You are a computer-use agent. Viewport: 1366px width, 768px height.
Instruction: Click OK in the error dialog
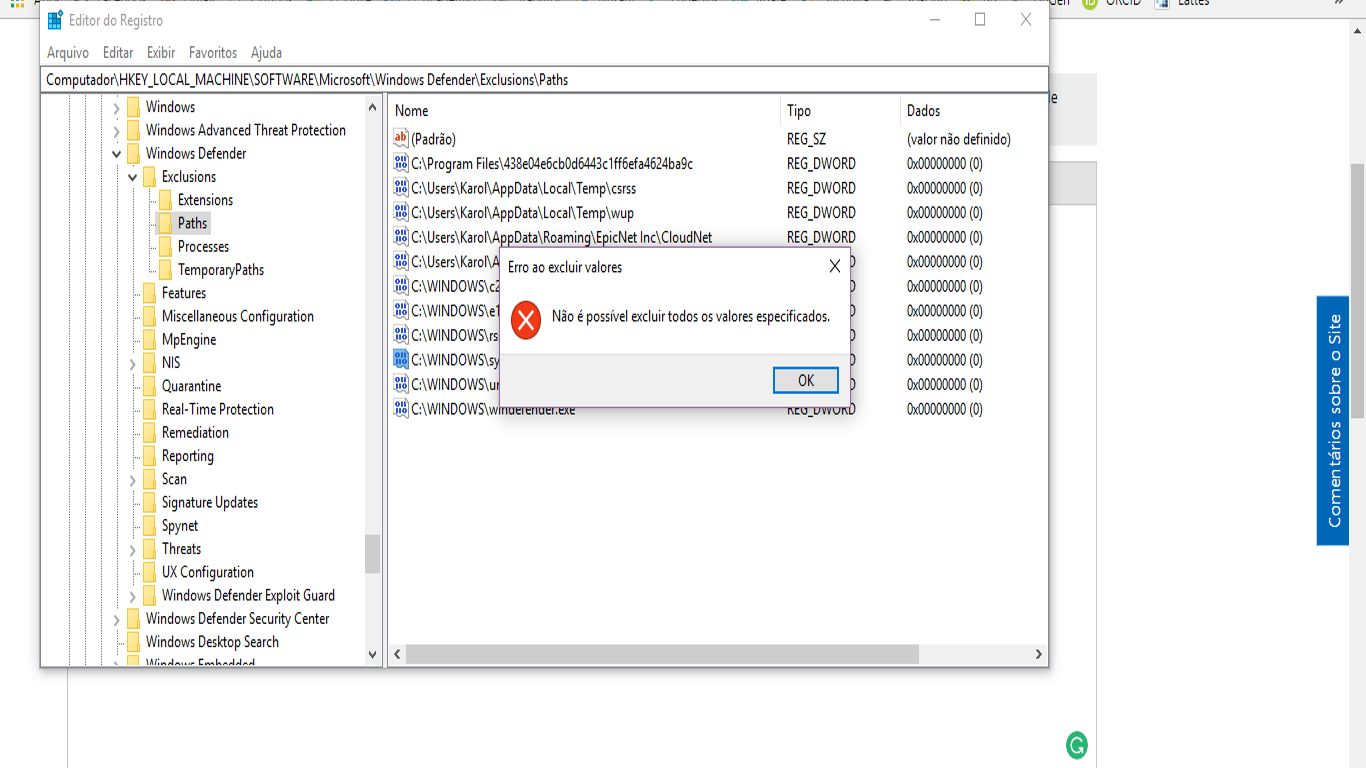pyautogui.click(x=806, y=381)
